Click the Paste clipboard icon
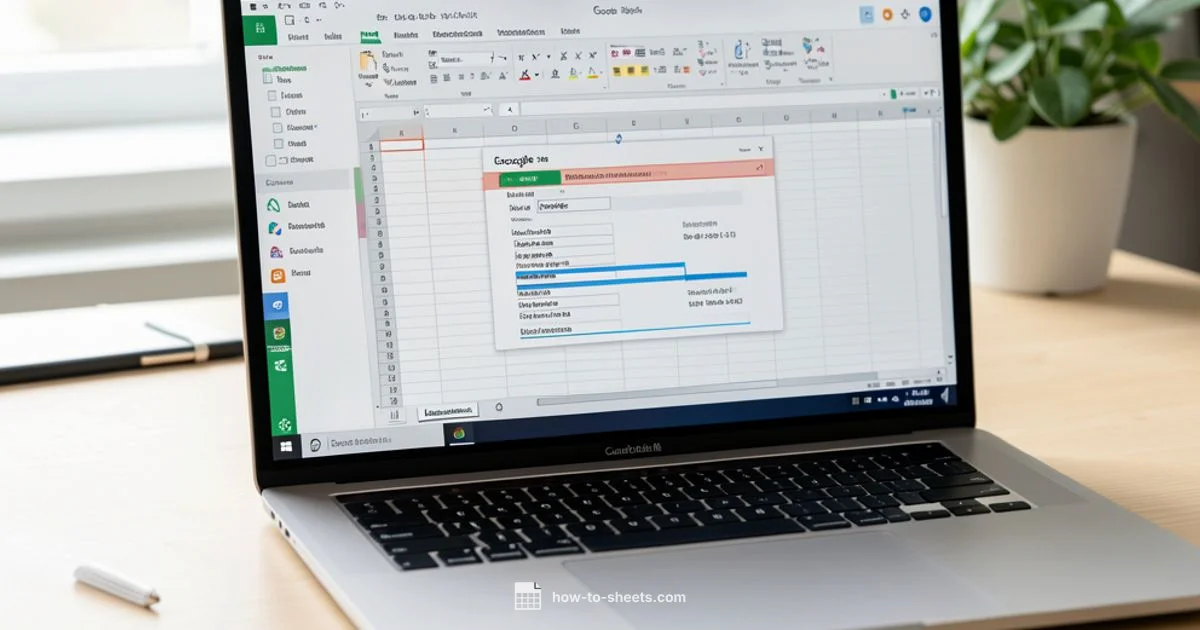The width and height of the screenshot is (1200, 630). pyautogui.click(x=369, y=61)
